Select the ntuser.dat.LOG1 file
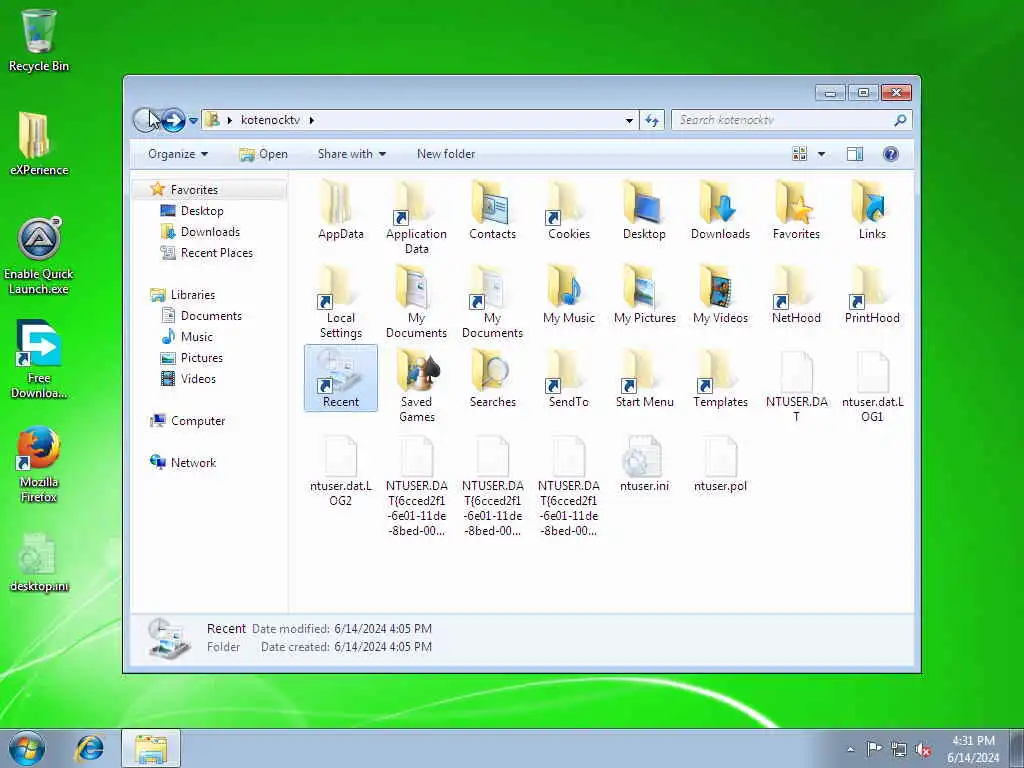This screenshot has height=768, width=1024. pos(872,386)
